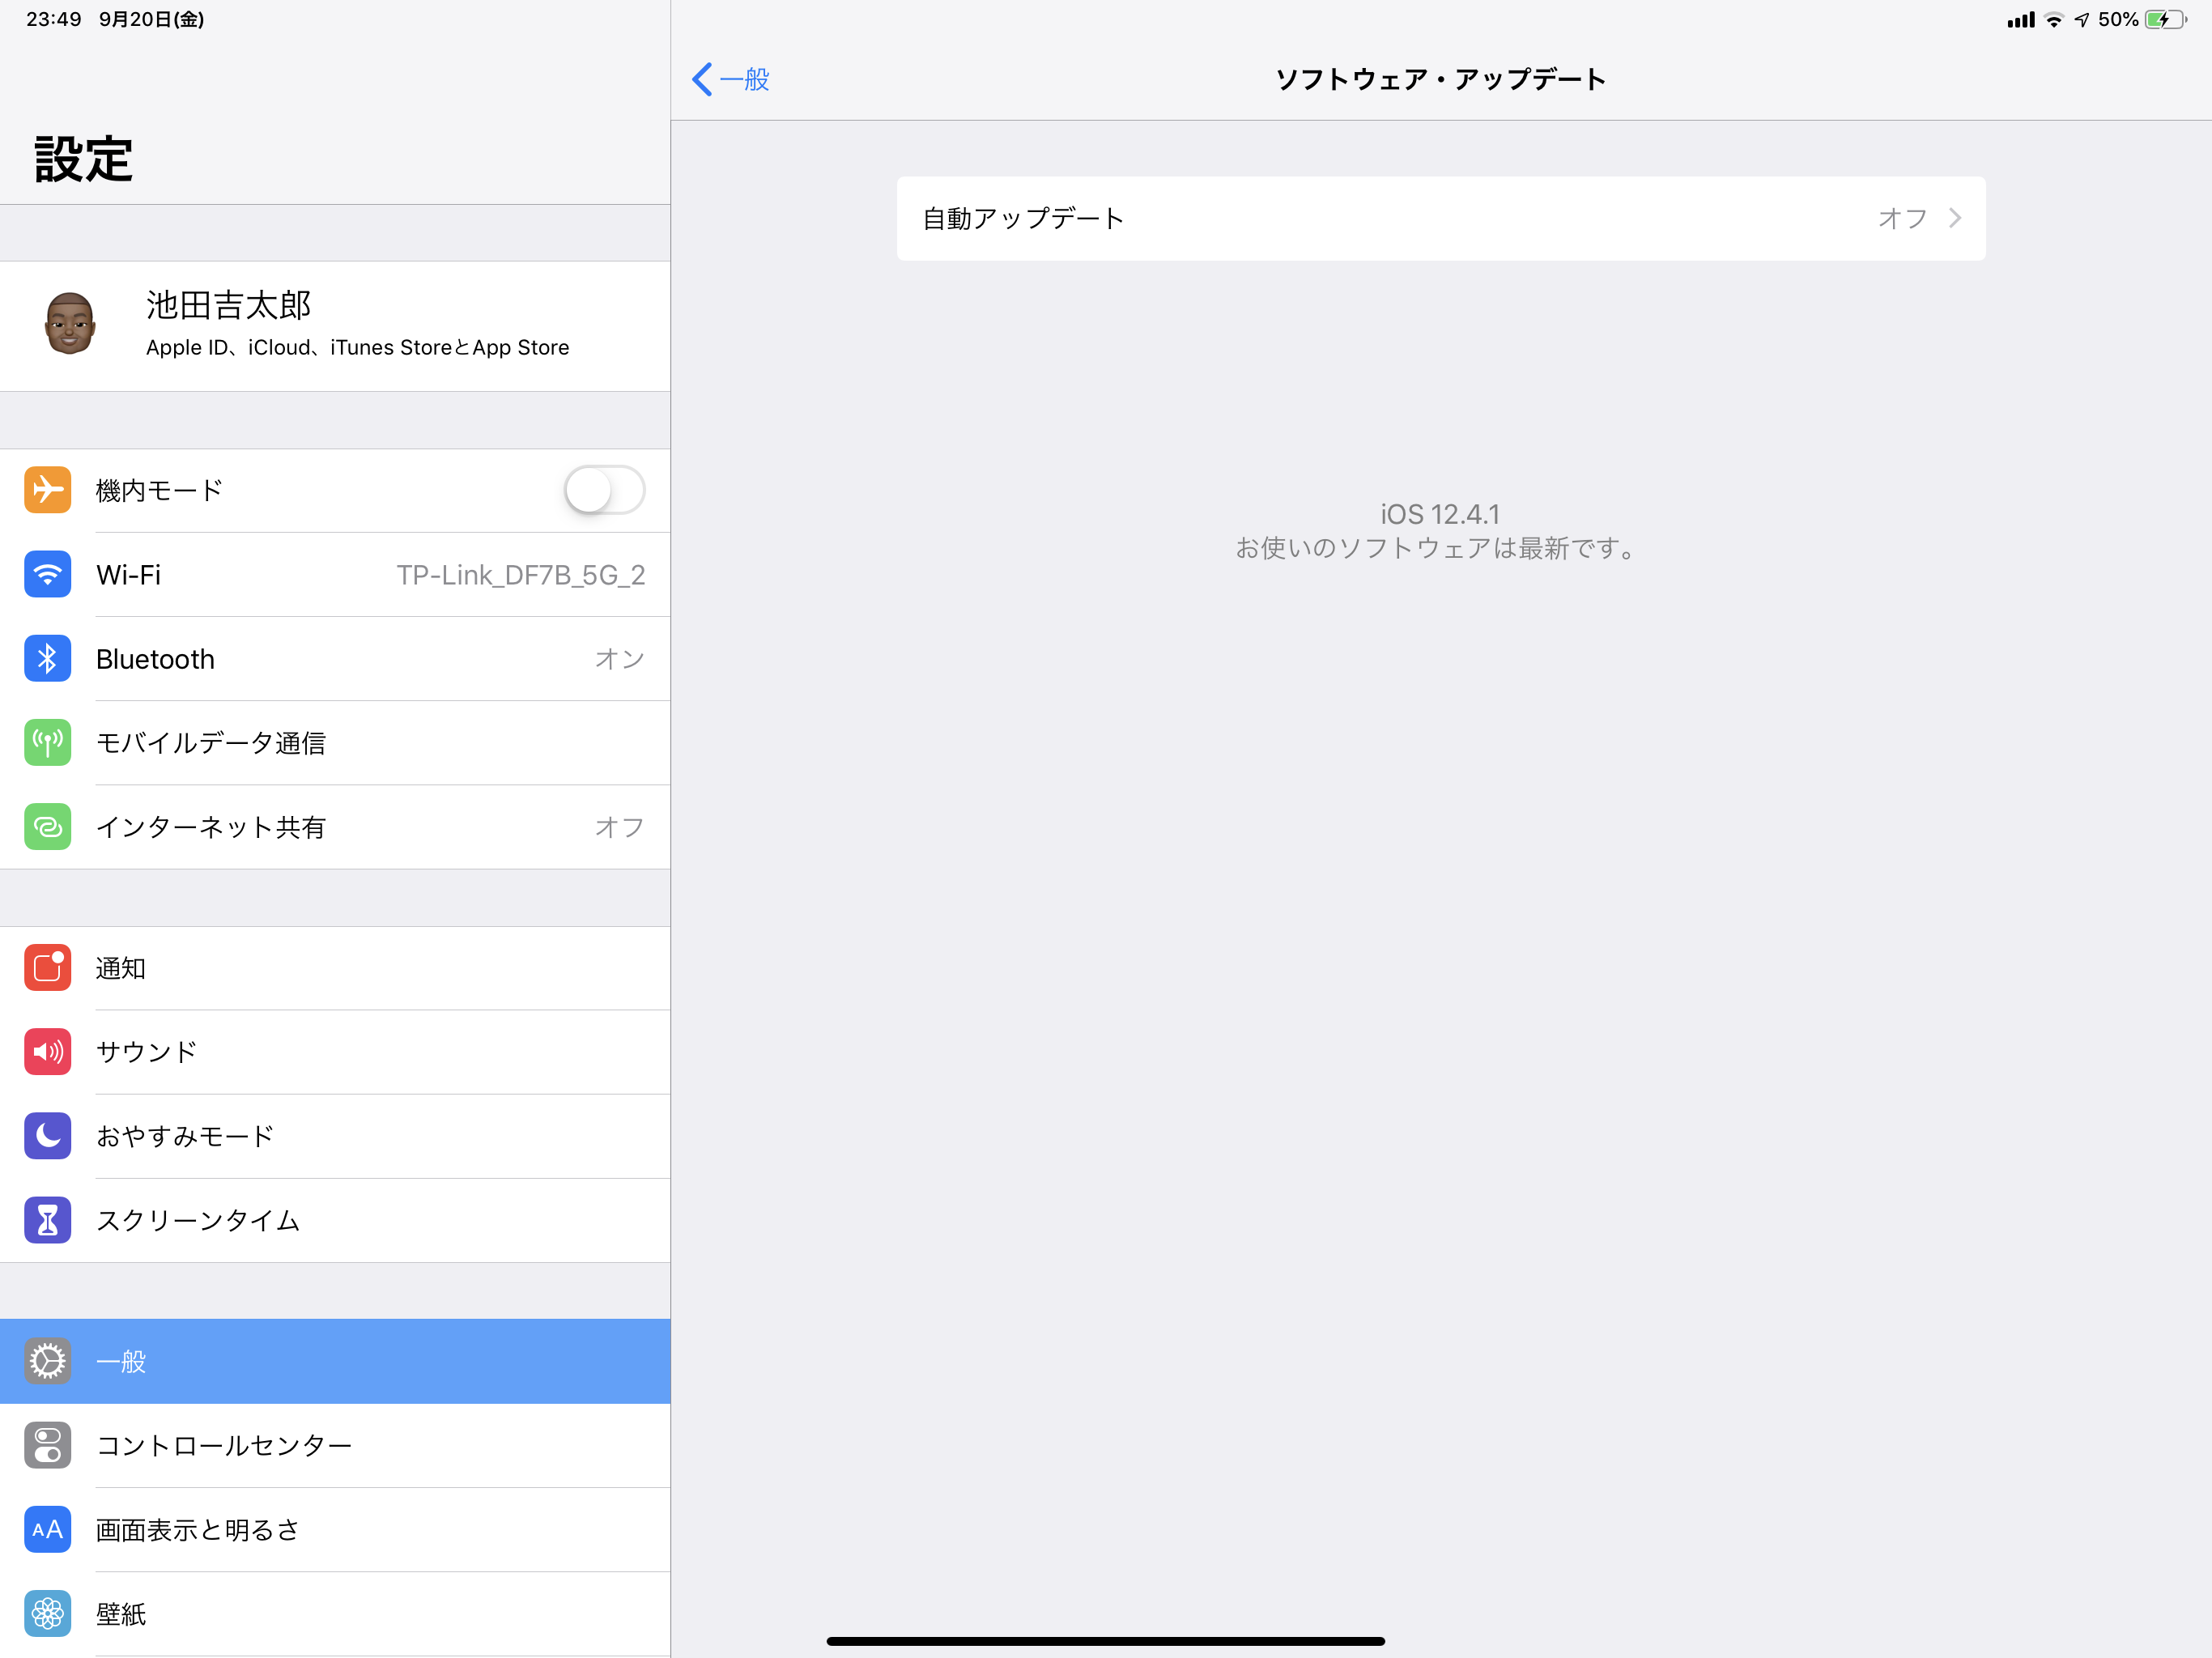Tap the Wi-Fi settings icon
The height and width of the screenshot is (1658, 2212).
(x=47, y=574)
